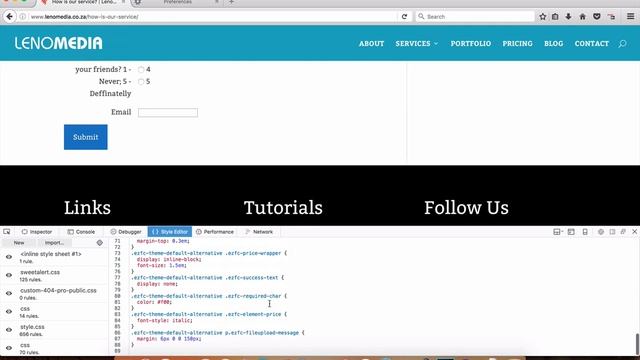Save page to Pocket icon
The height and width of the screenshot is (360, 640).
point(597,17)
